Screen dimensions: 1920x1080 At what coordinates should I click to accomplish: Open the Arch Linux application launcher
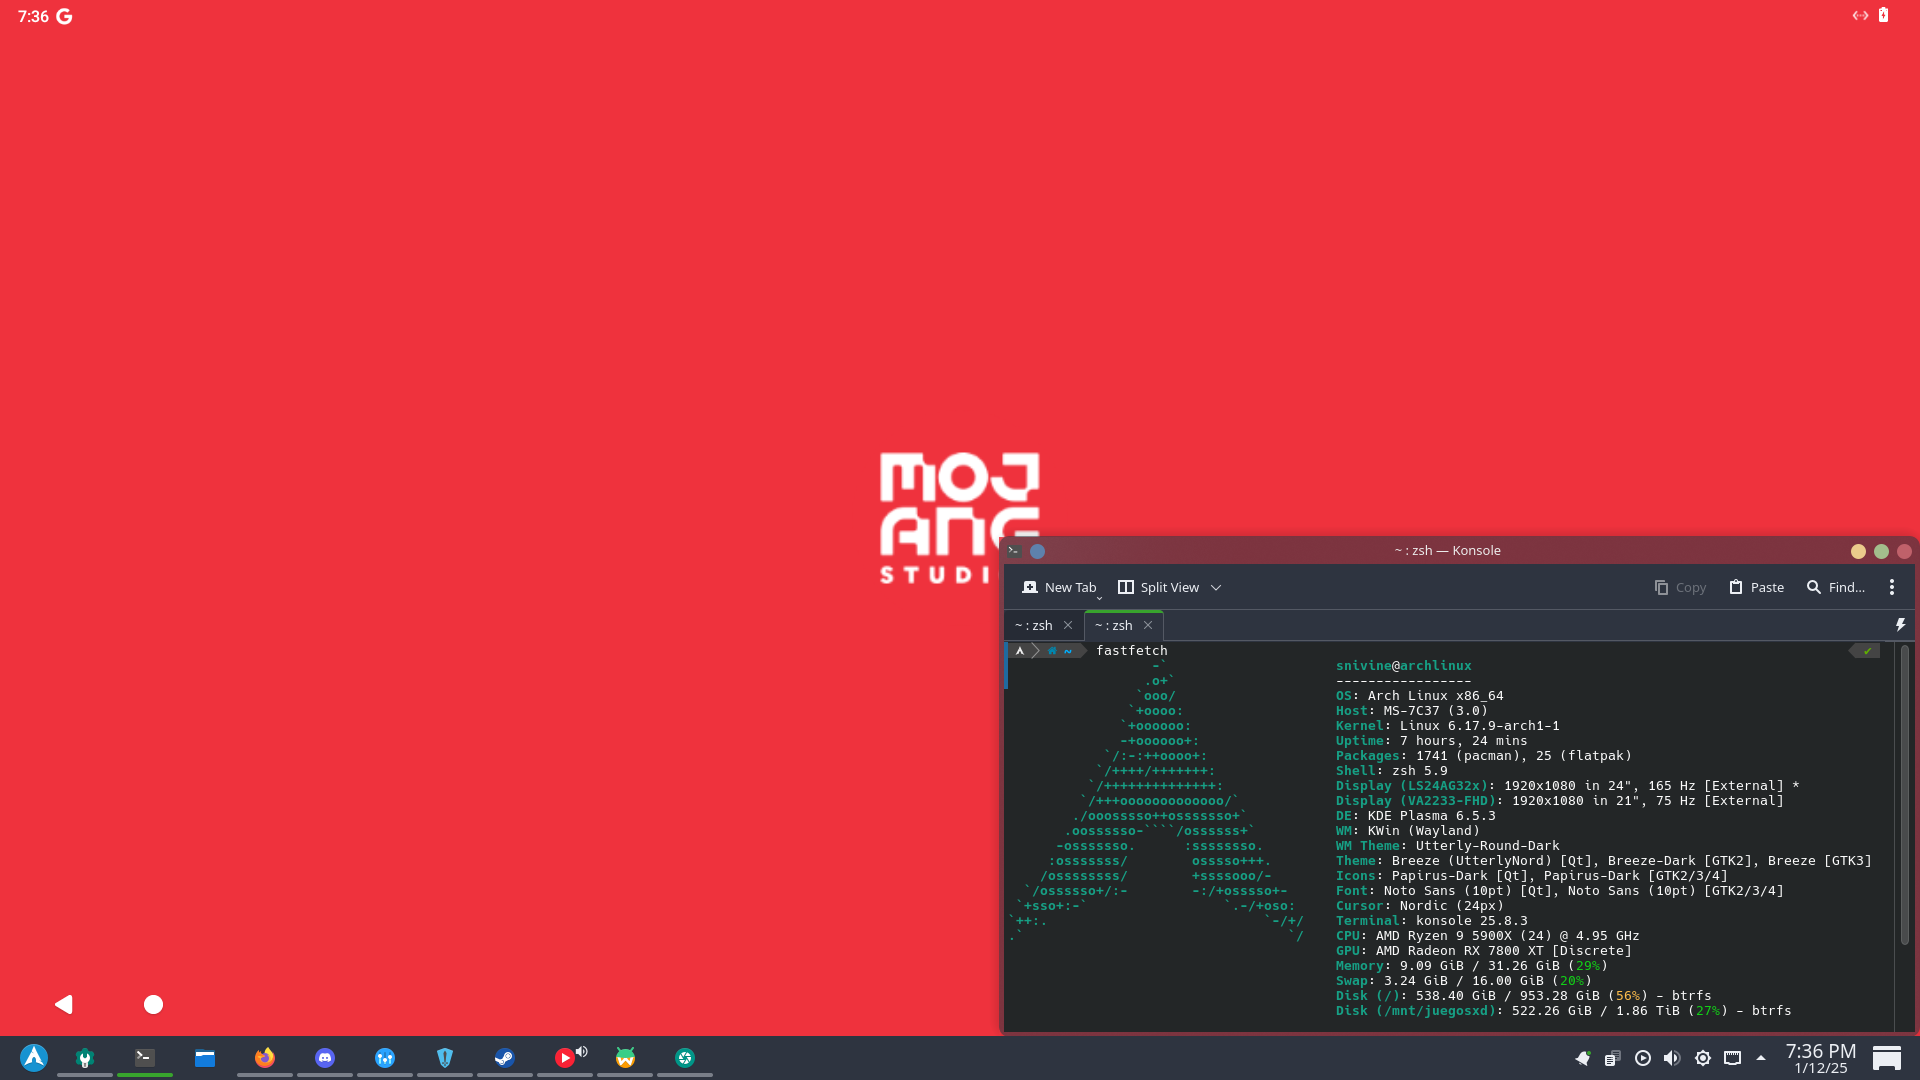pos(34,1057)
